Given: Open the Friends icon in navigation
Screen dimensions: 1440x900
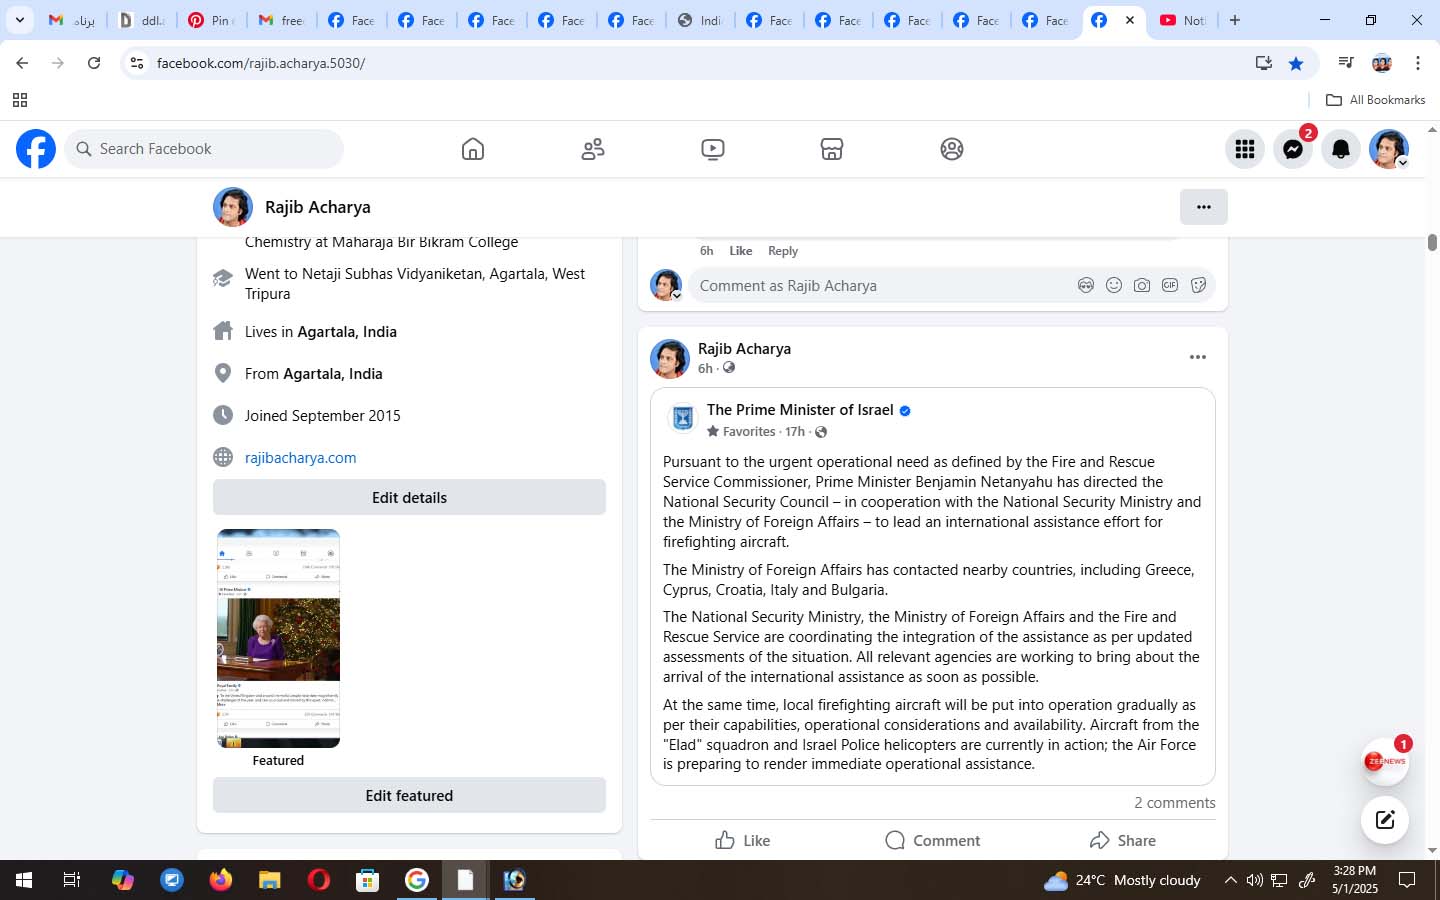Looking at the screenshot, I should 593,149.
